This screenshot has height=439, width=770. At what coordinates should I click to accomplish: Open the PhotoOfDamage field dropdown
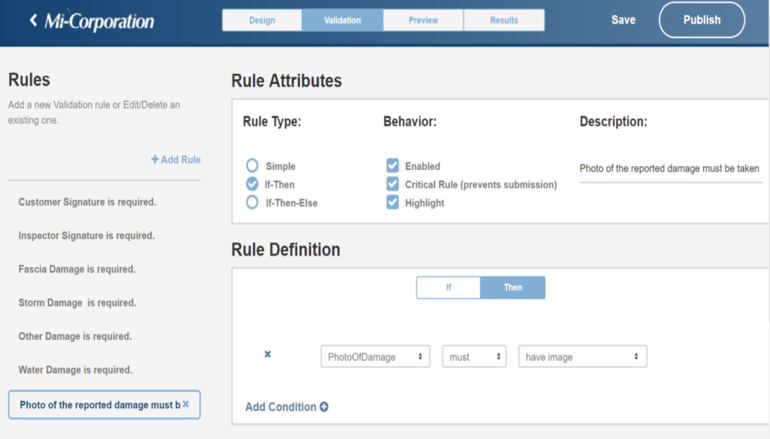[x=375, y=357]
